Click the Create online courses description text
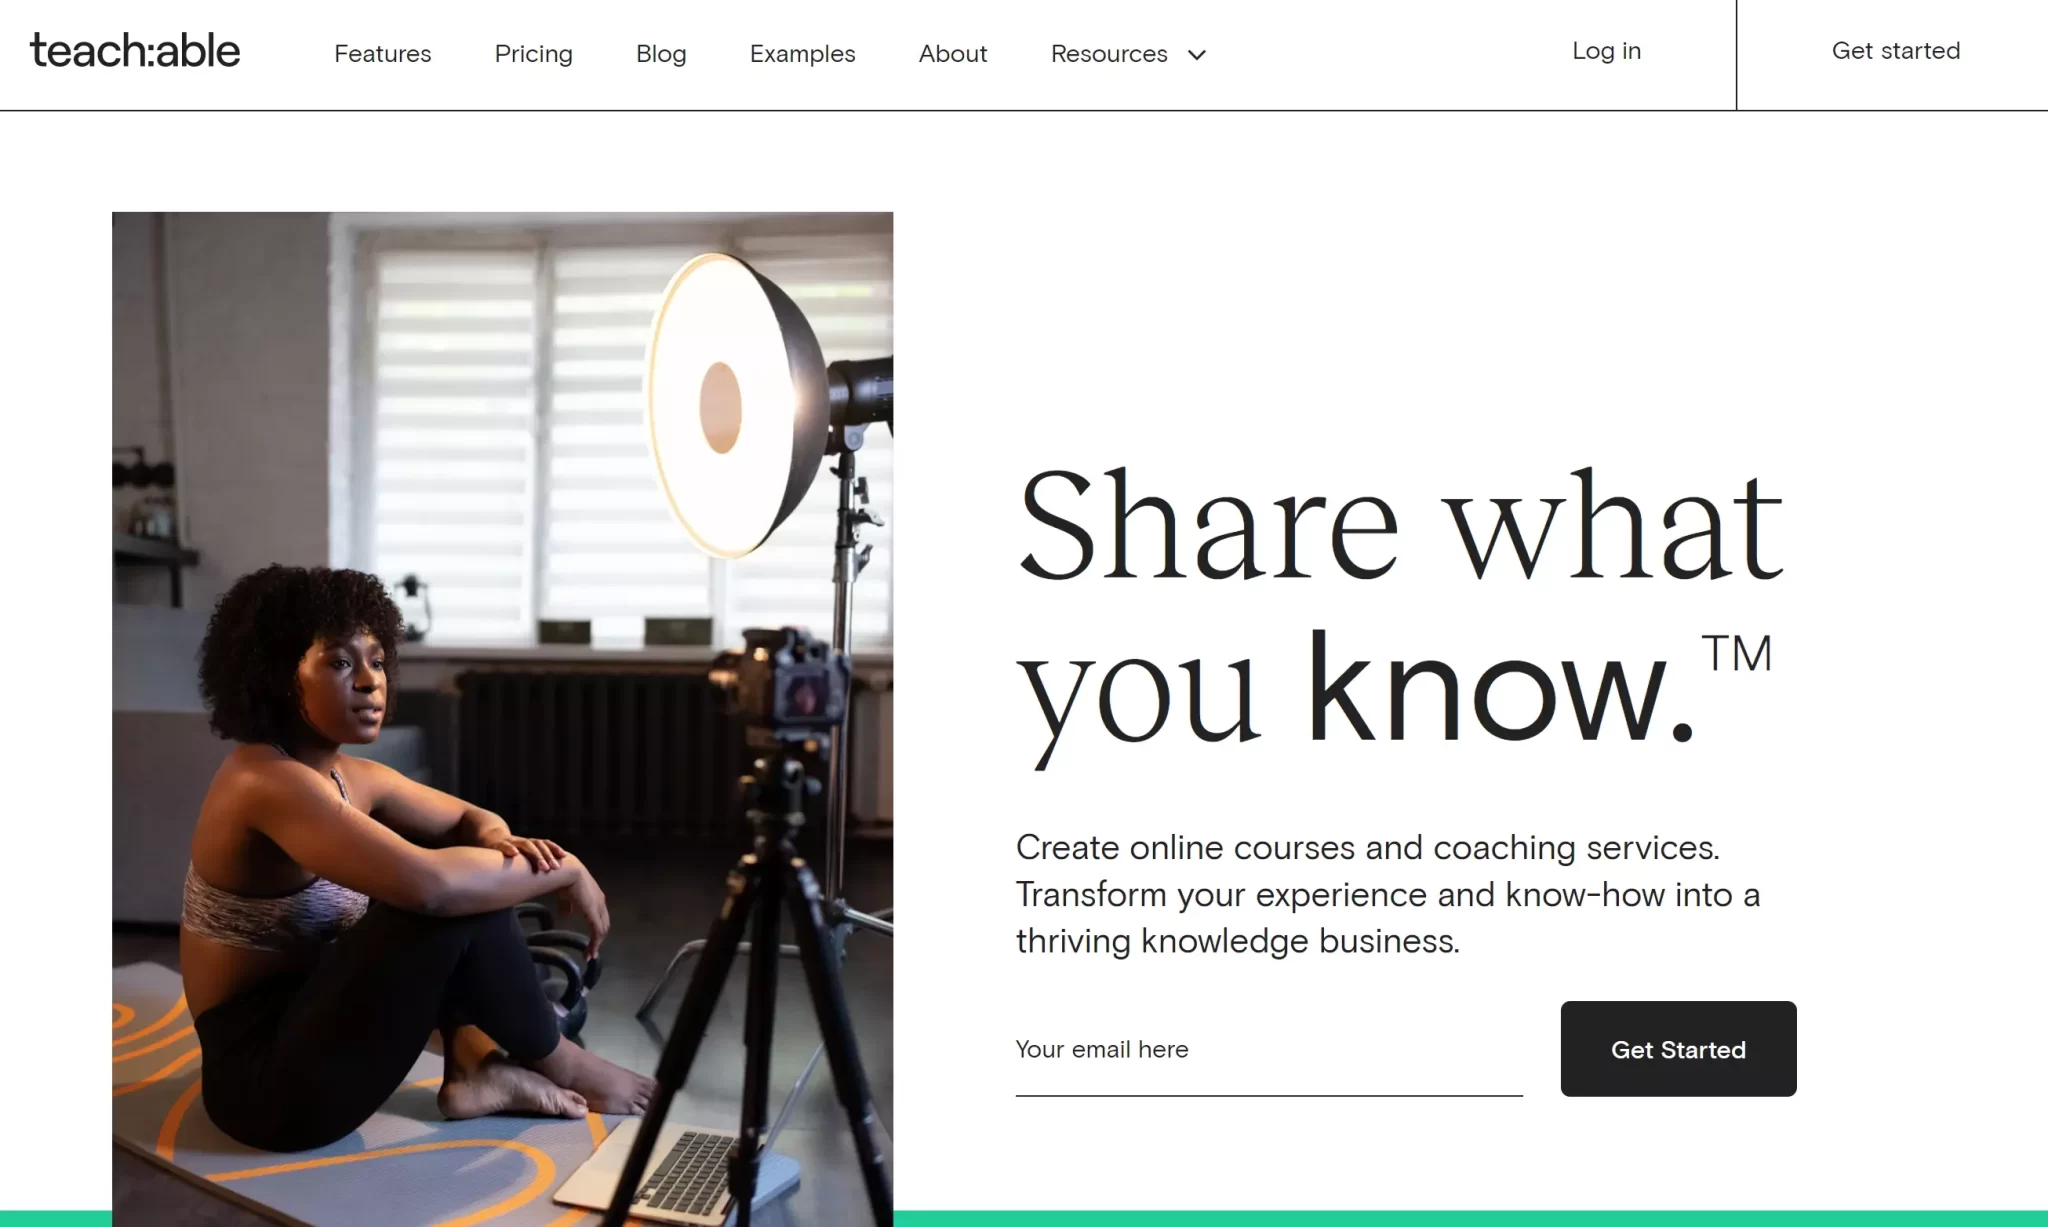Viewport: 2048px width, 1227px height. click(x=1388, y=894)
